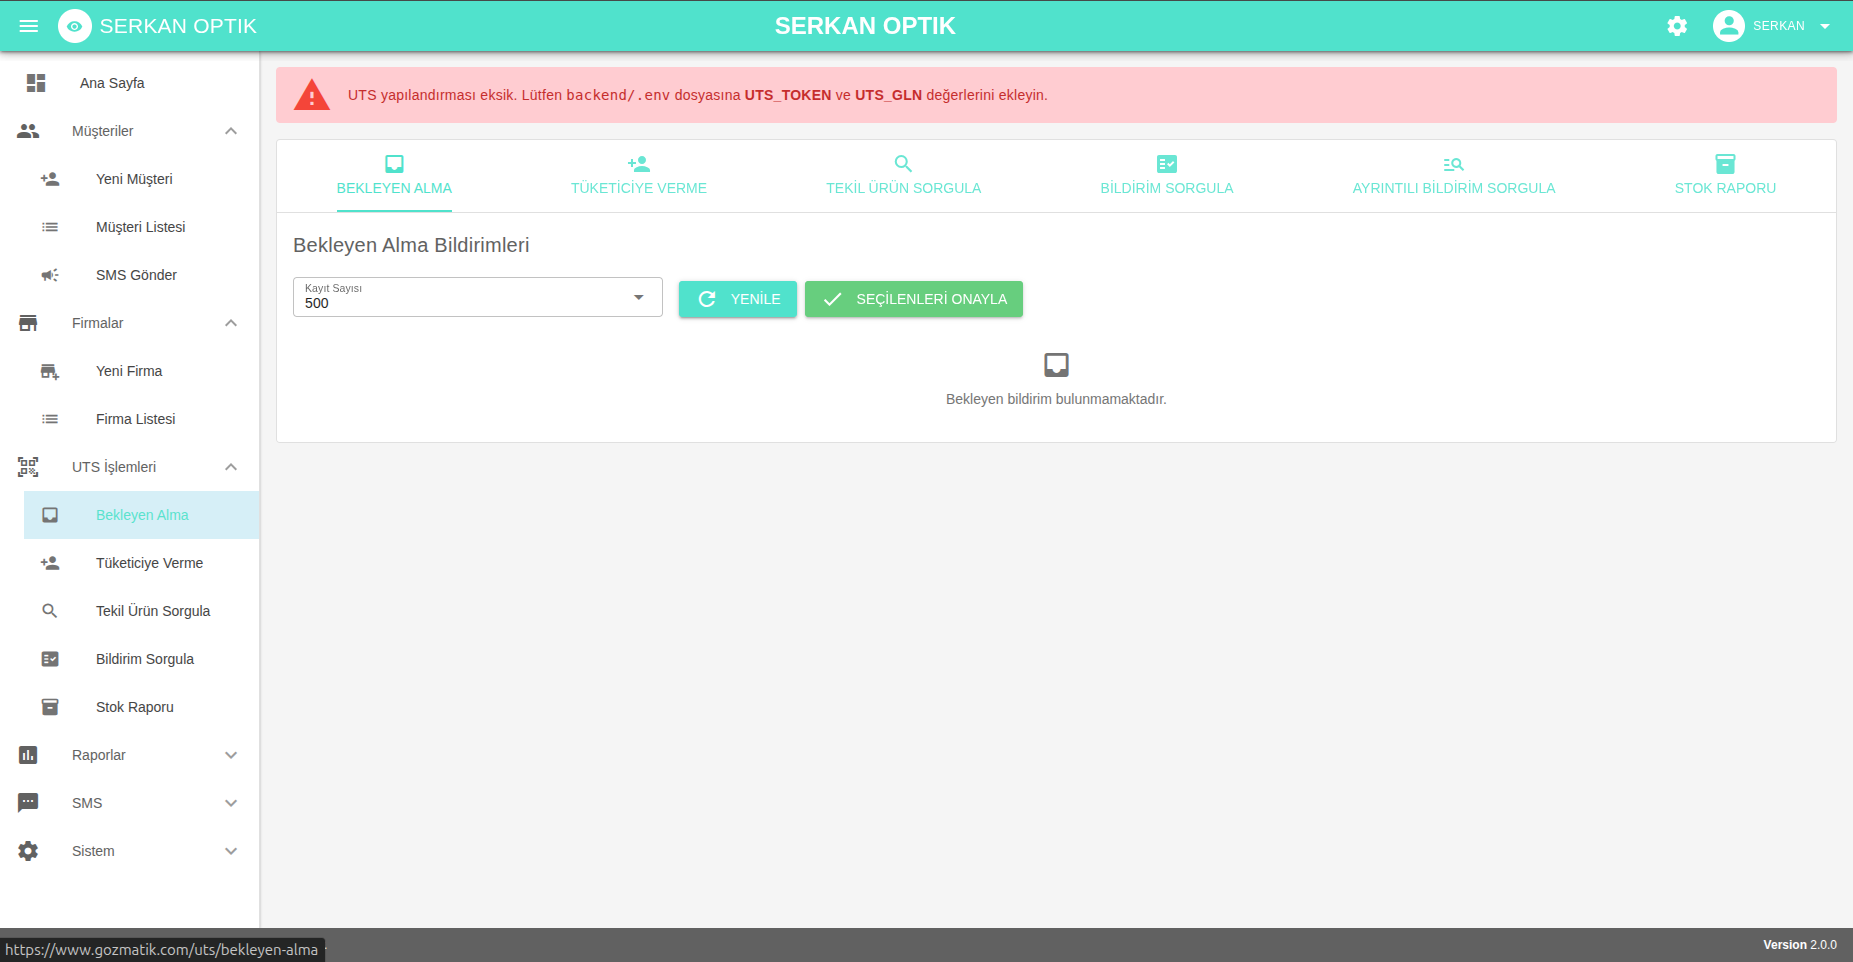Click the Bekleyen Alma Bildirimleri heading

tap(411, 245)
